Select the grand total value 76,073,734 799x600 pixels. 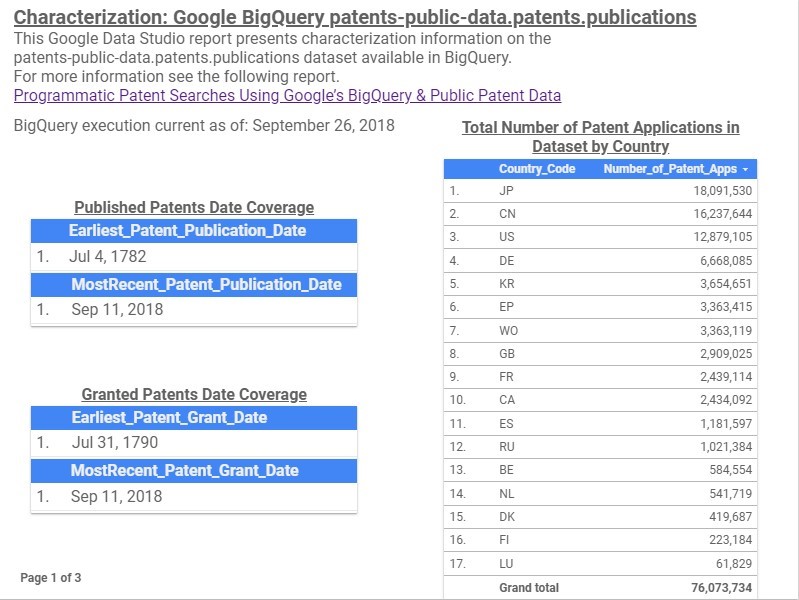point(722,587)
